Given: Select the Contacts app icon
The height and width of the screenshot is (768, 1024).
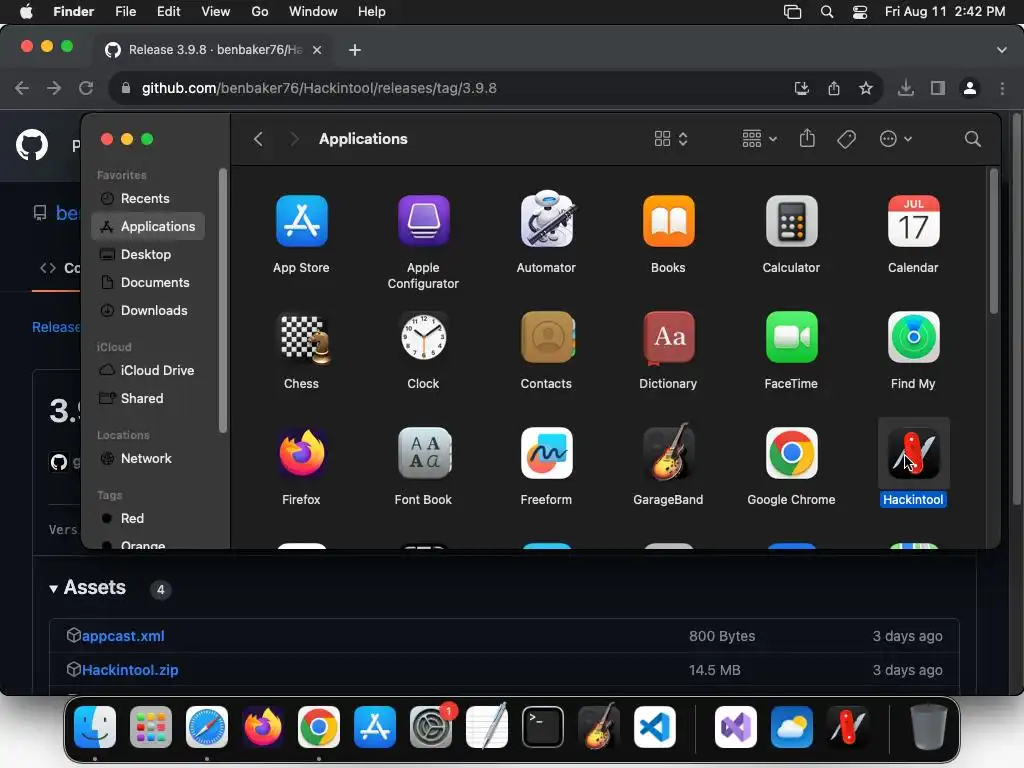Looking at the screenshot, I should point(547,337).
